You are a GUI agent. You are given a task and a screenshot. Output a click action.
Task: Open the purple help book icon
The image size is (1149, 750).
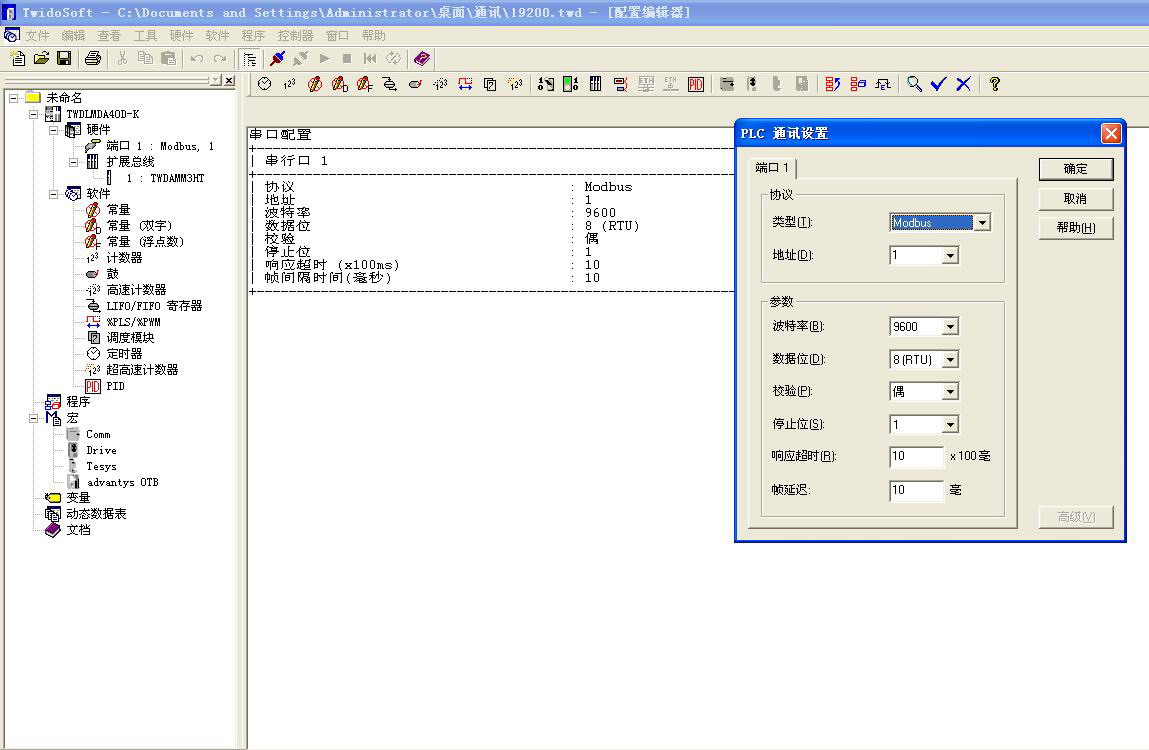(422, 59)
